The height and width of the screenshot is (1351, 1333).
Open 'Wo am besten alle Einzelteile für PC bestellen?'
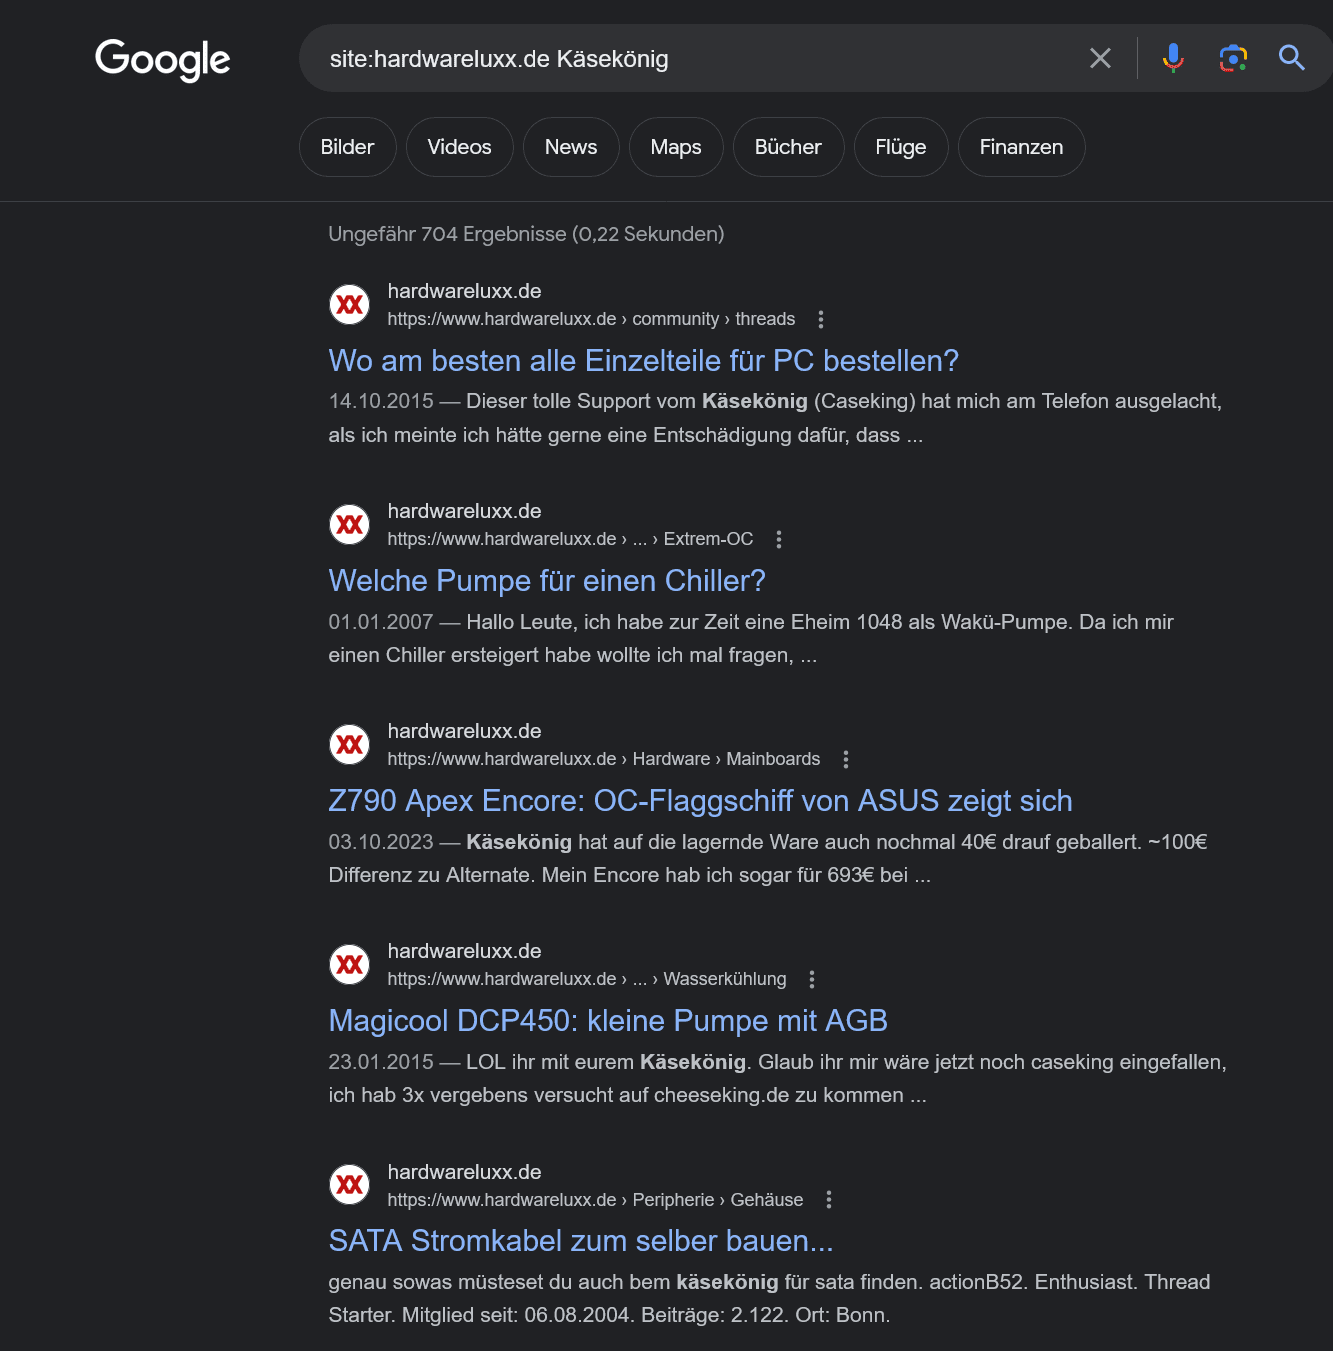click(644, 360)
